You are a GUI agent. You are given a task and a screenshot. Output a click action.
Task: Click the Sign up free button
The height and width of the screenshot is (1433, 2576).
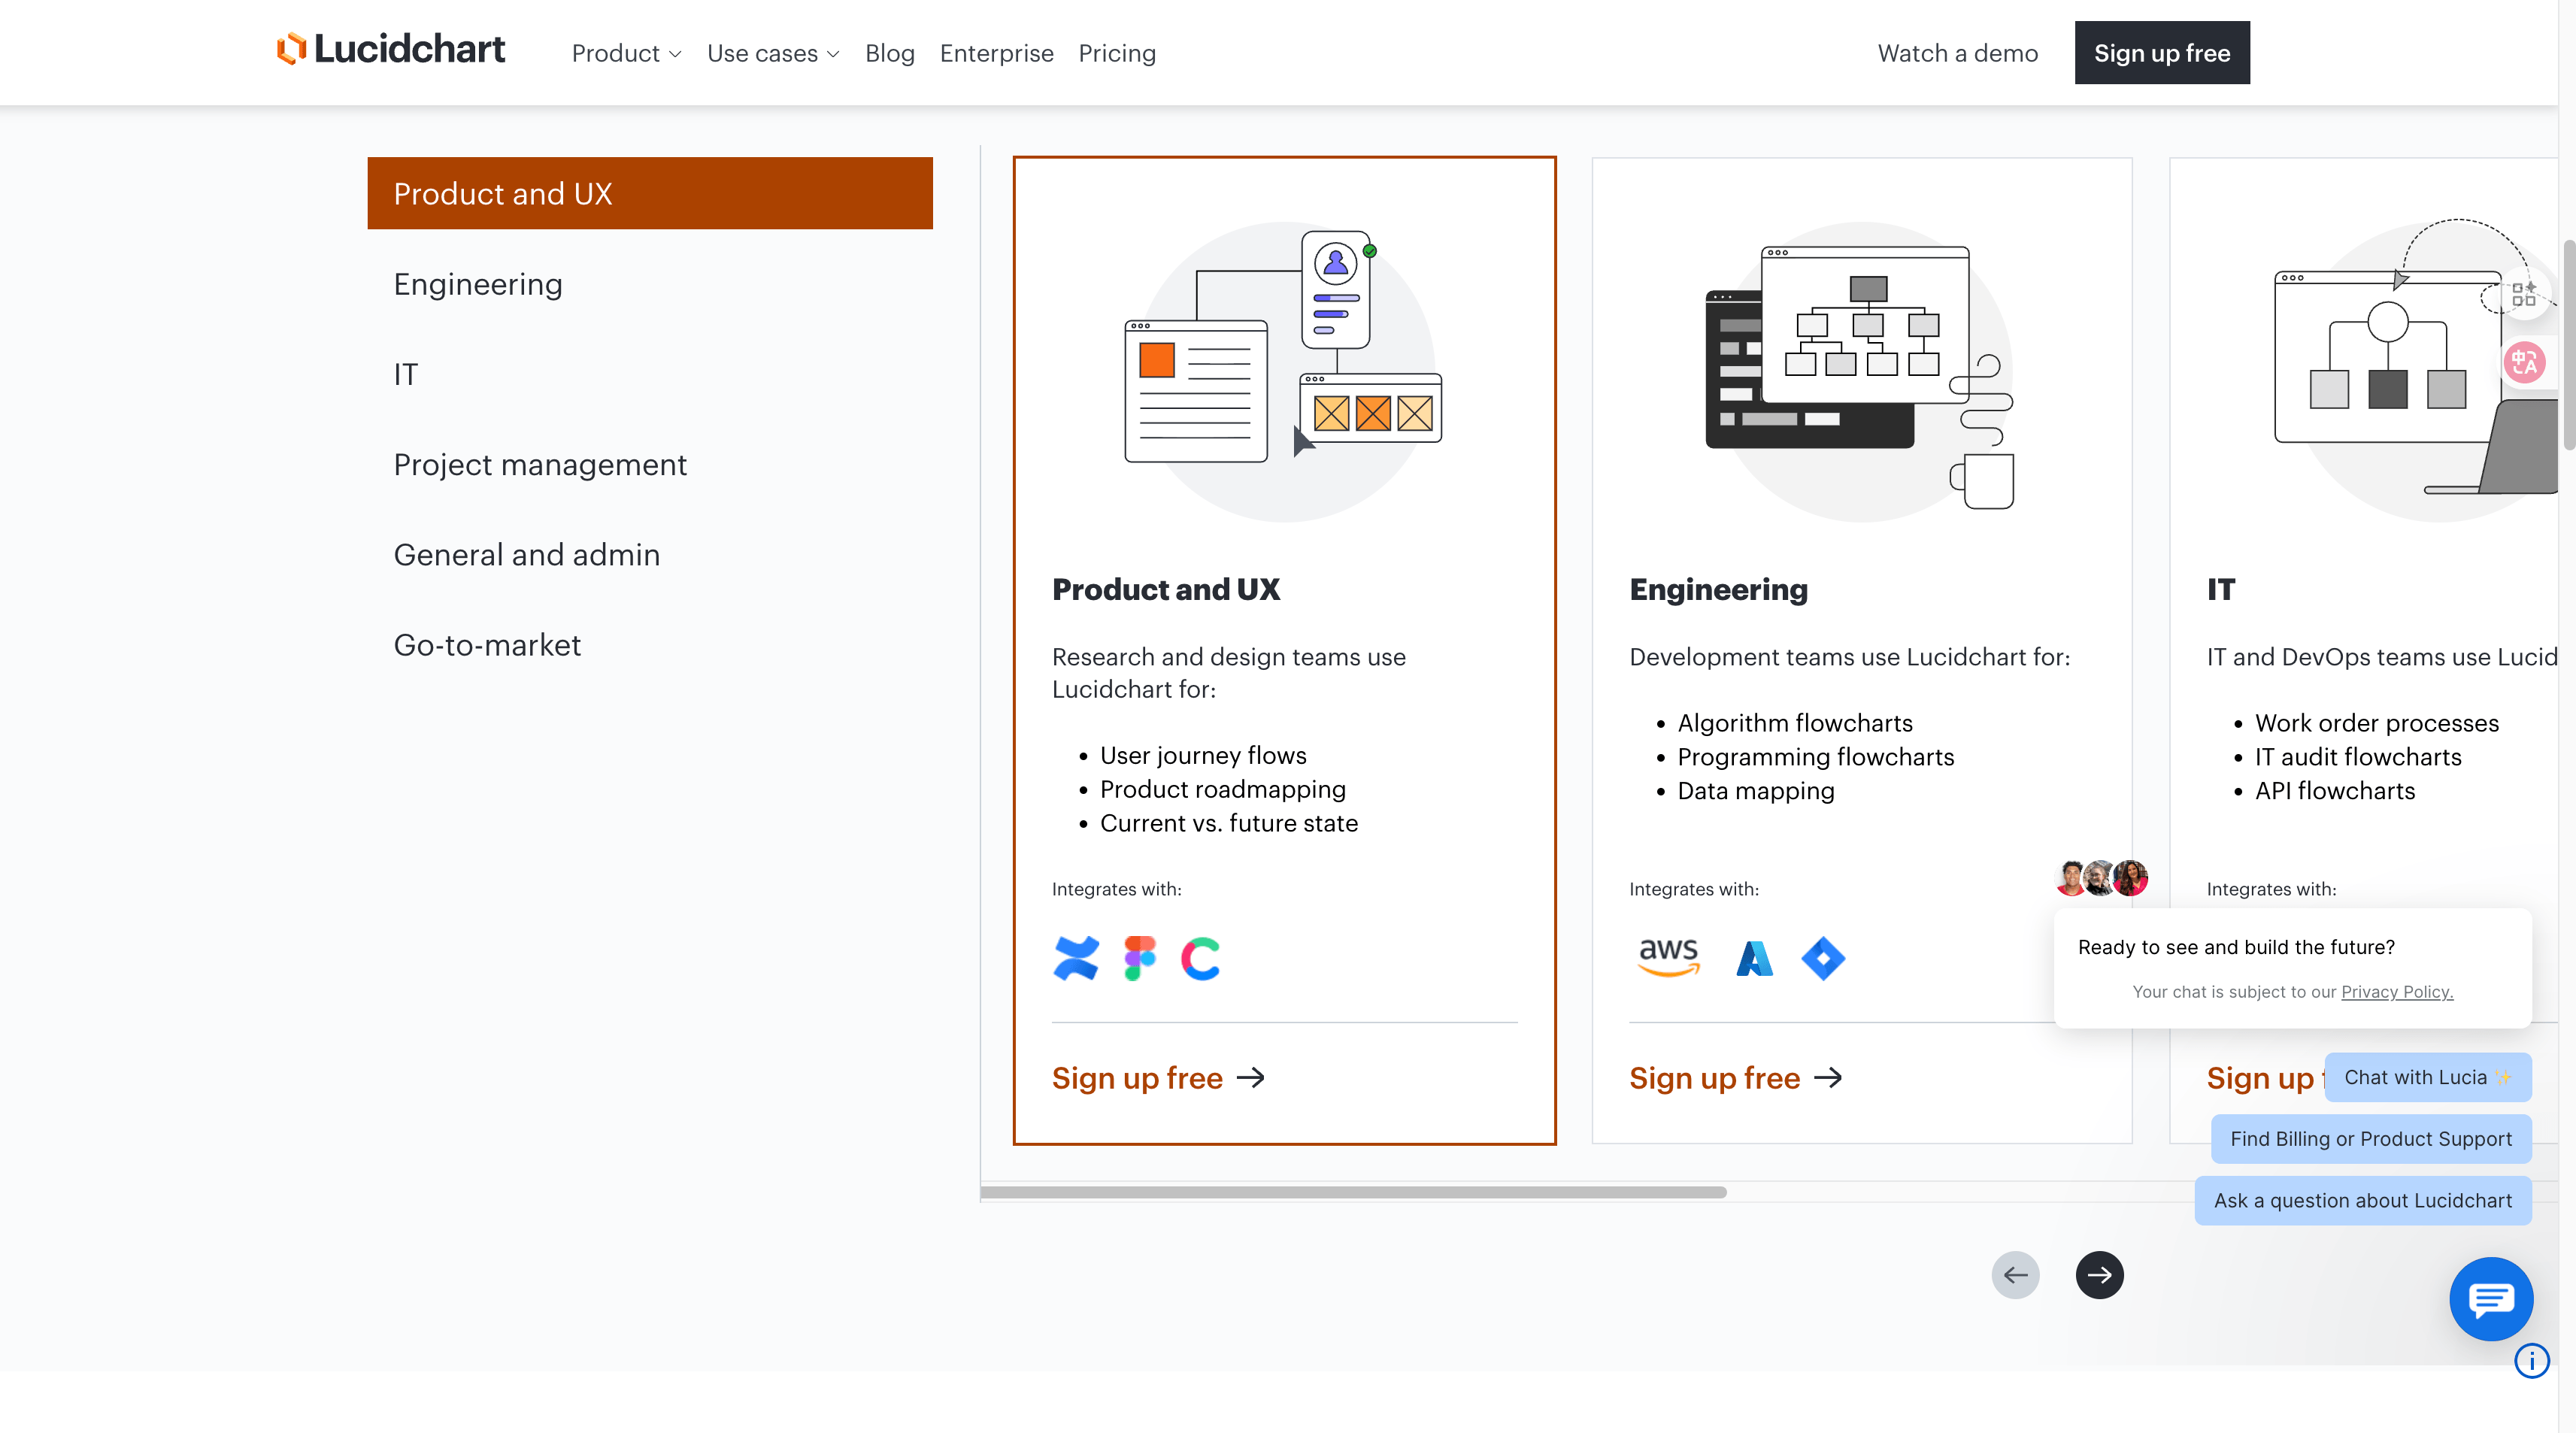click(x=2162, y=52)
